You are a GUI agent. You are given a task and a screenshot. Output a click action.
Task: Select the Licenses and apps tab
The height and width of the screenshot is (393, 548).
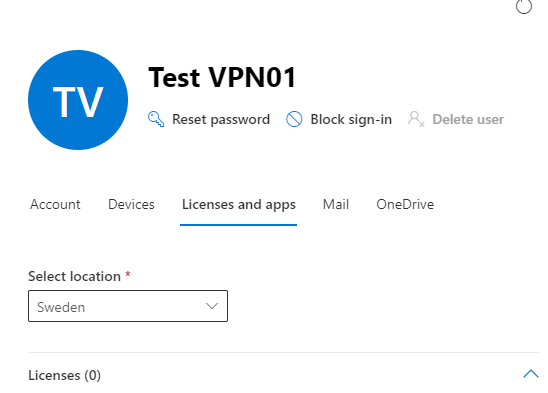[x=239, y=205]
